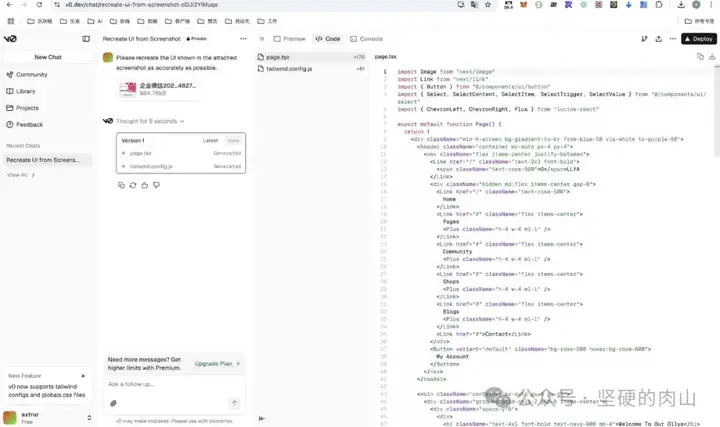Give a thumbs down to the response

(x=157, y=185)
